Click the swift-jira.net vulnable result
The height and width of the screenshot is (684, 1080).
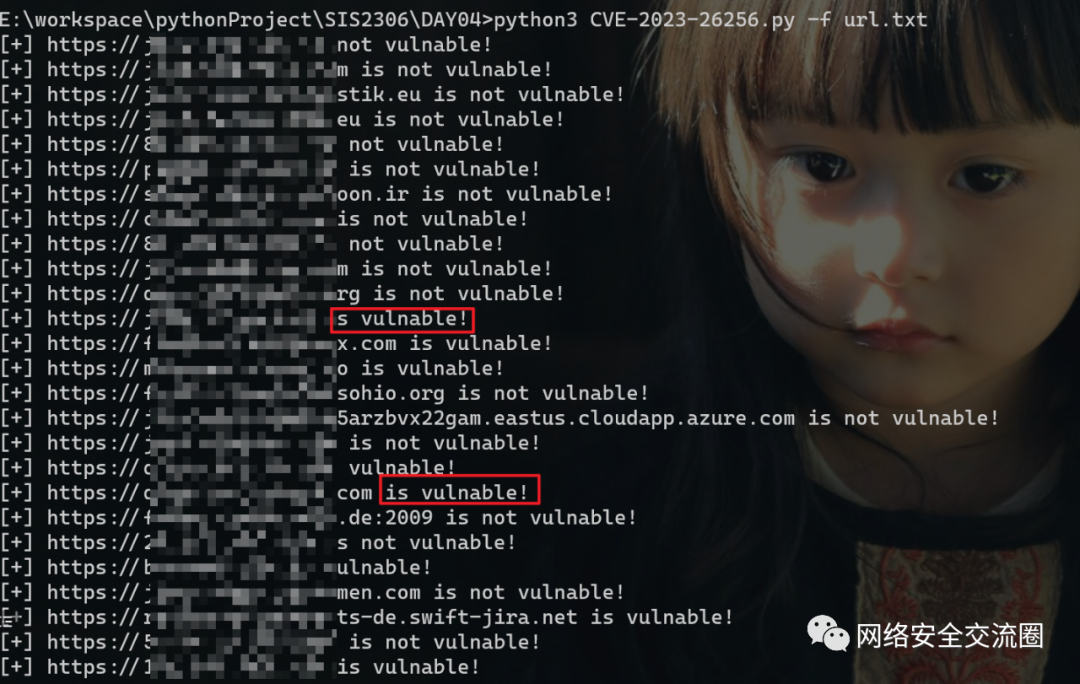[x=534, y=617]
